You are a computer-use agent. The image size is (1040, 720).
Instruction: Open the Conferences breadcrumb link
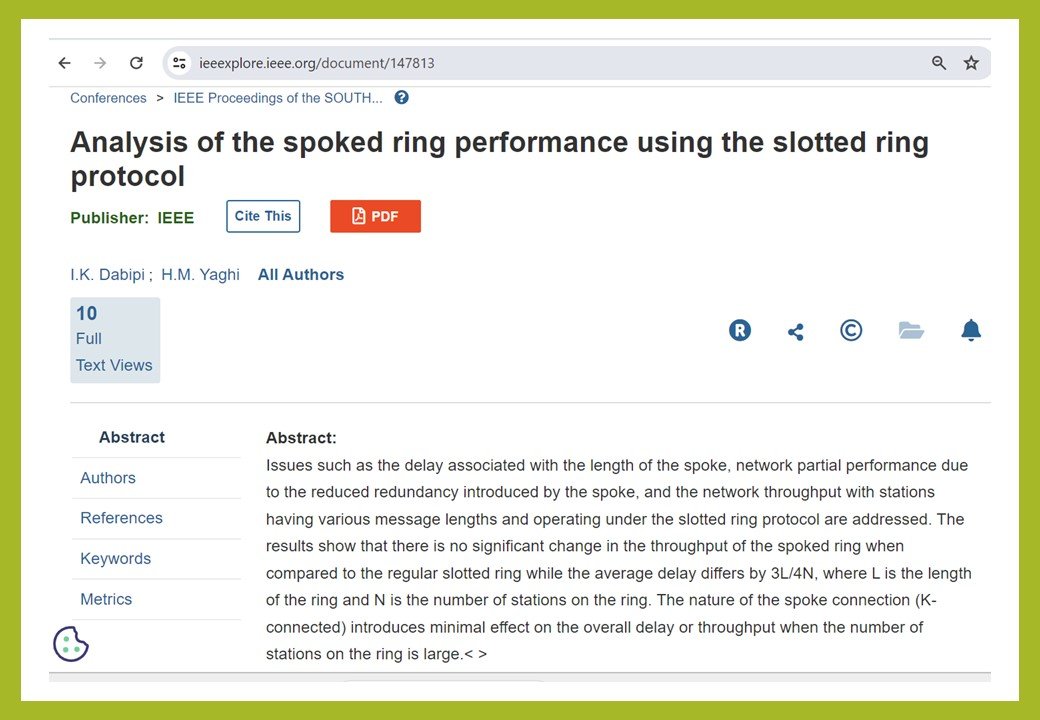(108, 98)
